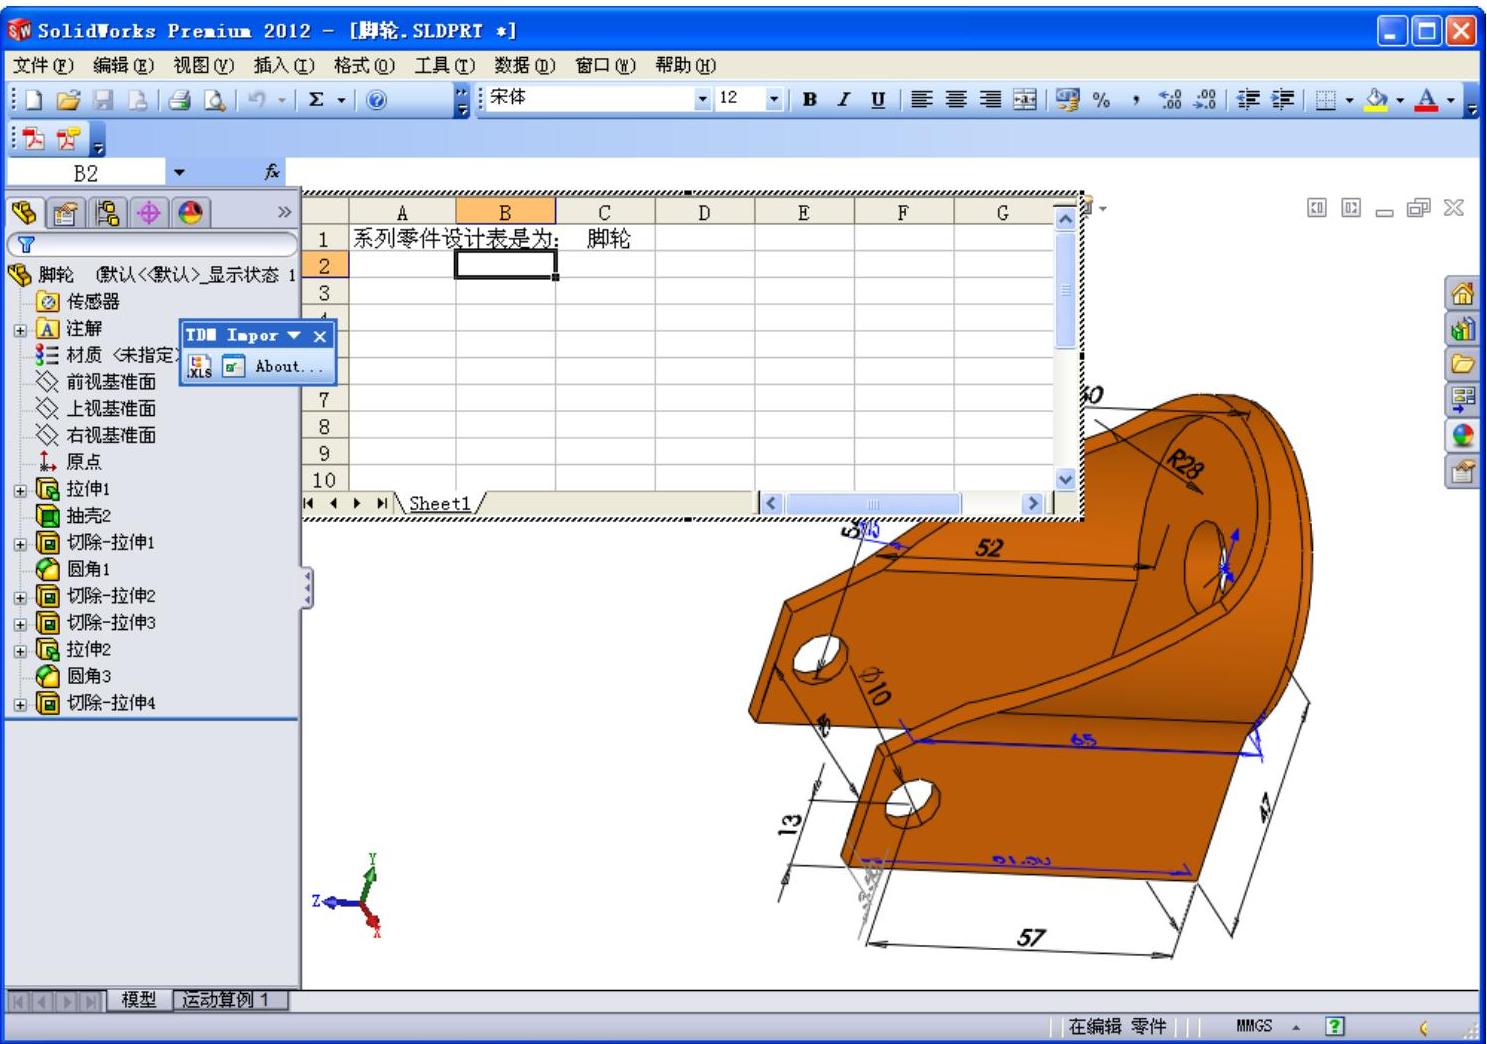The image size is (1487, 1044).
Task: Toggle underline formatting
Action: tap(878, 100)
